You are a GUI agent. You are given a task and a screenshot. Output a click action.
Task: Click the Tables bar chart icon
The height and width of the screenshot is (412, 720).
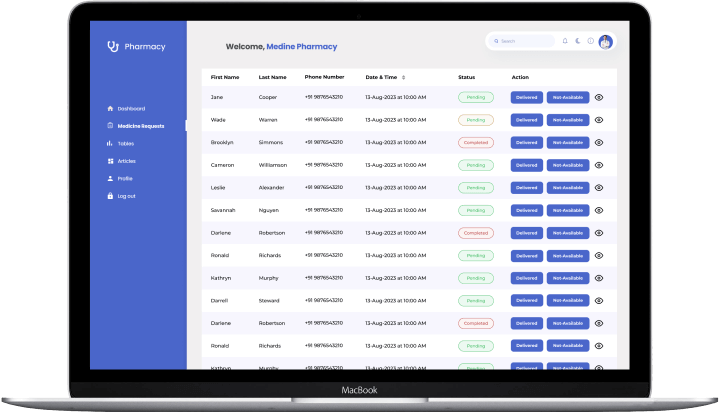[x=109, y=143]
